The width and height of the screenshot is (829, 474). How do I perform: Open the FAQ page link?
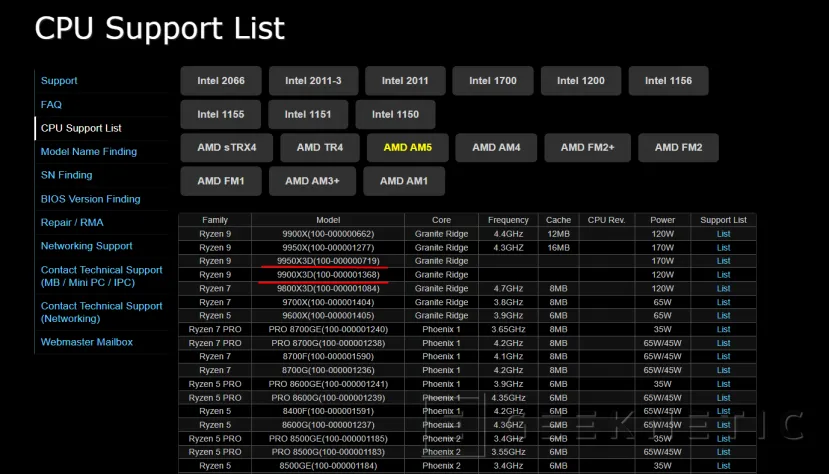pyautogui.click(x=51, y=105)
